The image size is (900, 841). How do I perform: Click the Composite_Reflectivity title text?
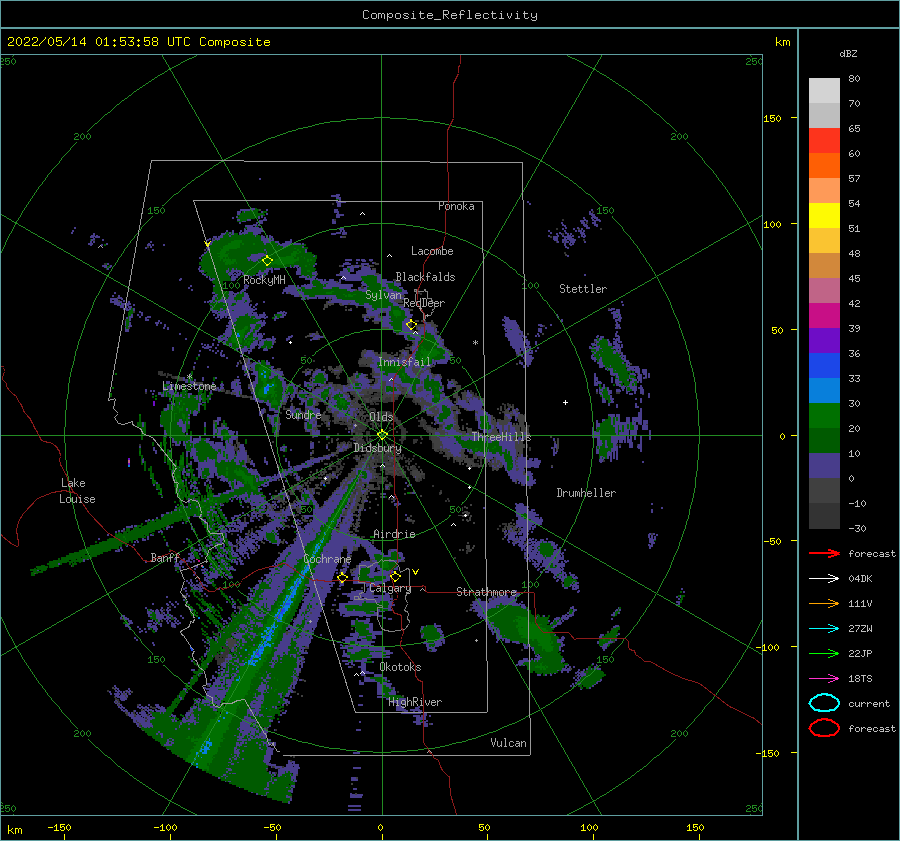[449, 15]
